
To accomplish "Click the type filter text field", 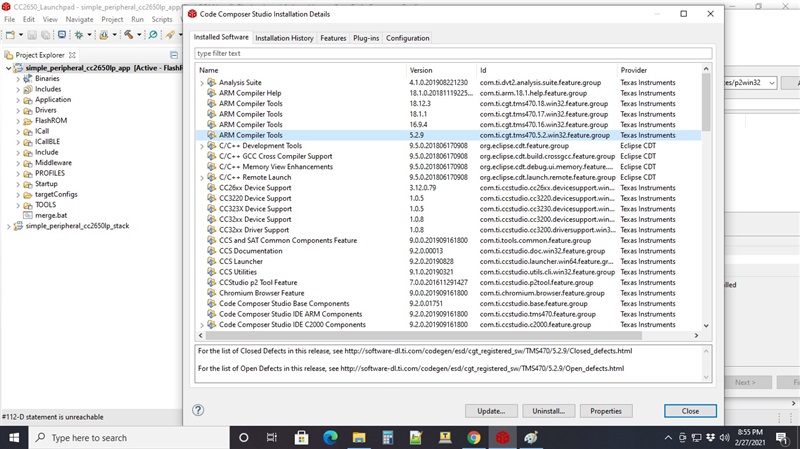I will pyautogui.click(x=453, y=53).
